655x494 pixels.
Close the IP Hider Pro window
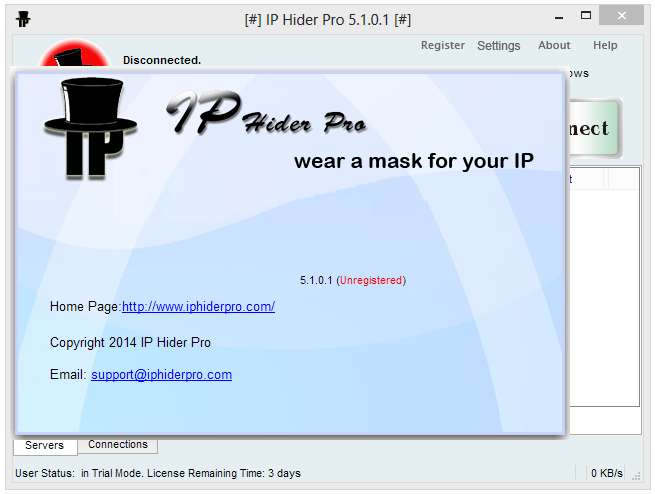pyautogui.click(x=622, y=16)
